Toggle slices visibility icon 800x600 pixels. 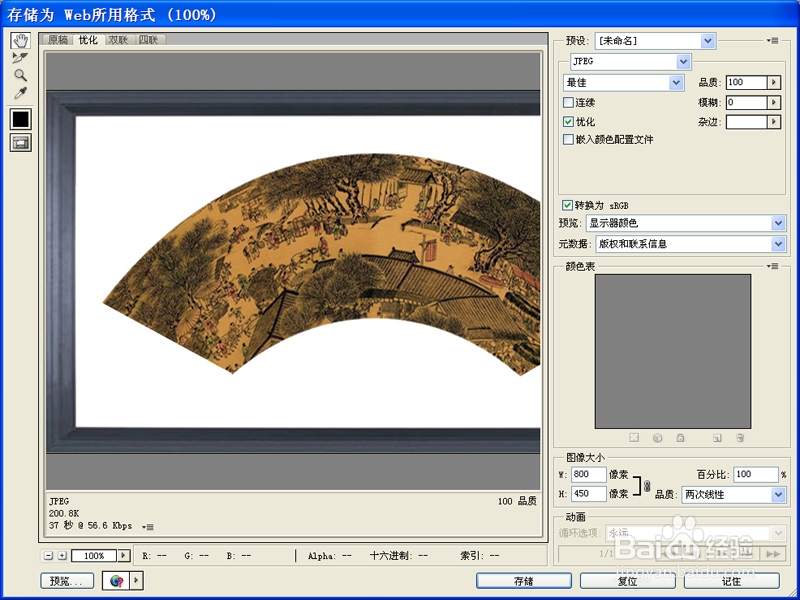coord(21,143)
